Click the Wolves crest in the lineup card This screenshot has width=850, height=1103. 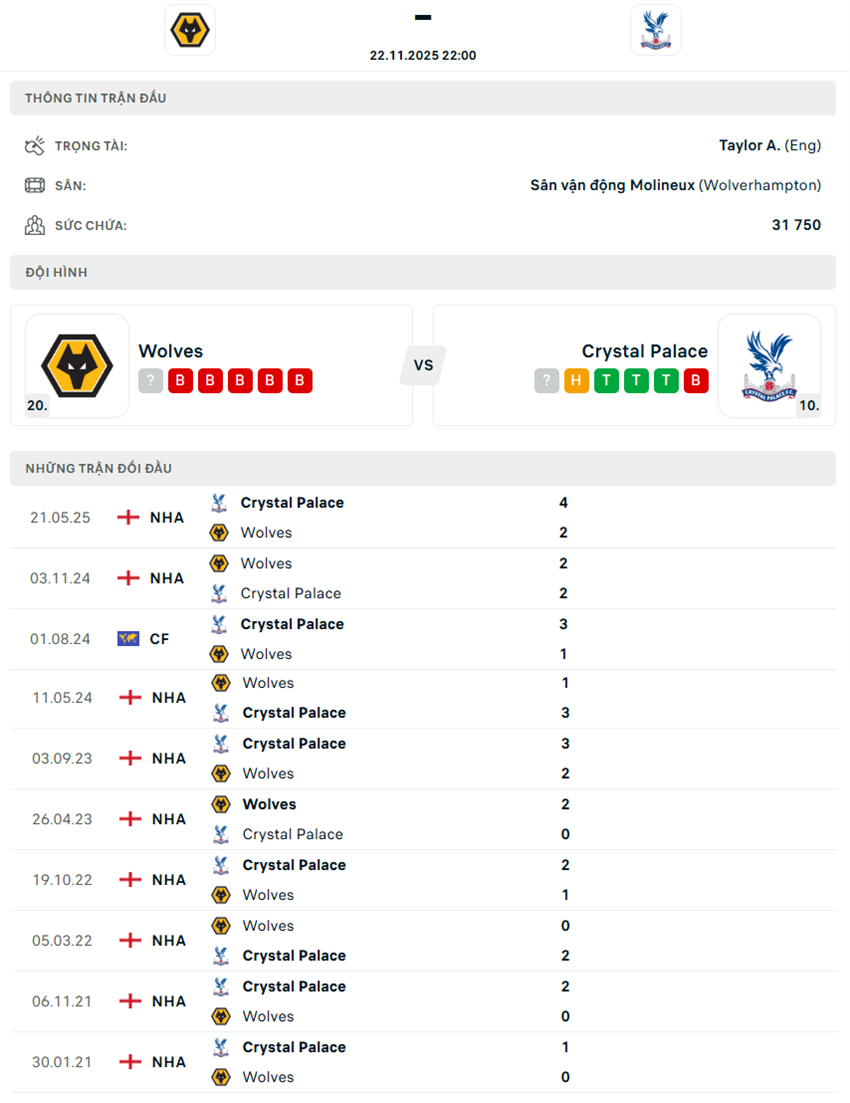click(78, 365)
